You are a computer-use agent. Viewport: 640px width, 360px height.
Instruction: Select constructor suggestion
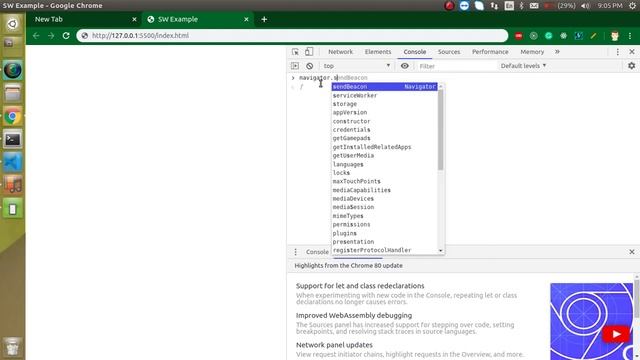pyautogui.click(x=384, y=121)
